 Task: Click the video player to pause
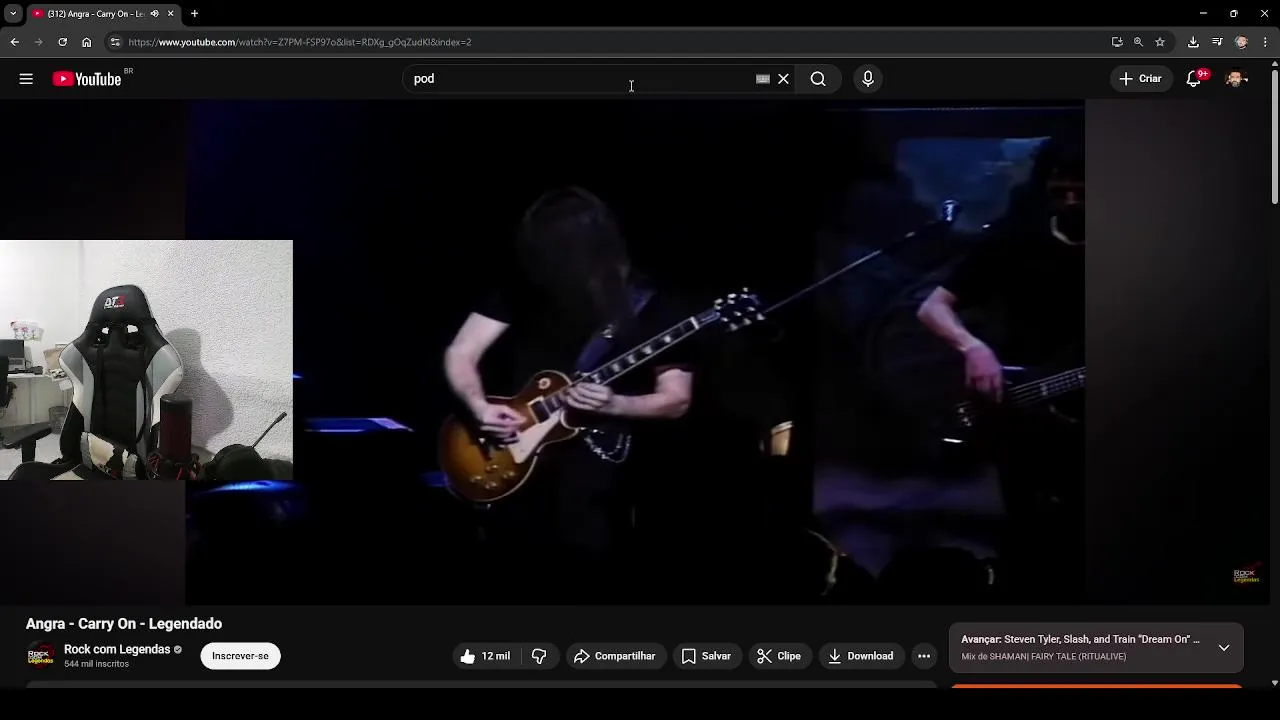tap(635, 350)
